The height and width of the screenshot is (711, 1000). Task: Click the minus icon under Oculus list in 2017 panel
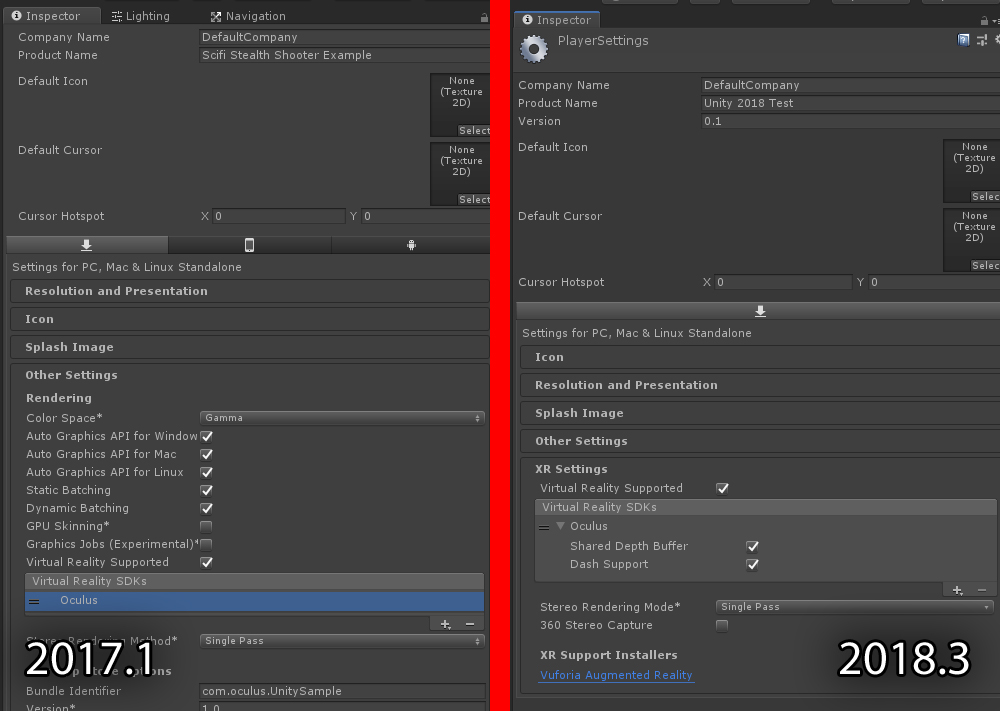point(470,624)
